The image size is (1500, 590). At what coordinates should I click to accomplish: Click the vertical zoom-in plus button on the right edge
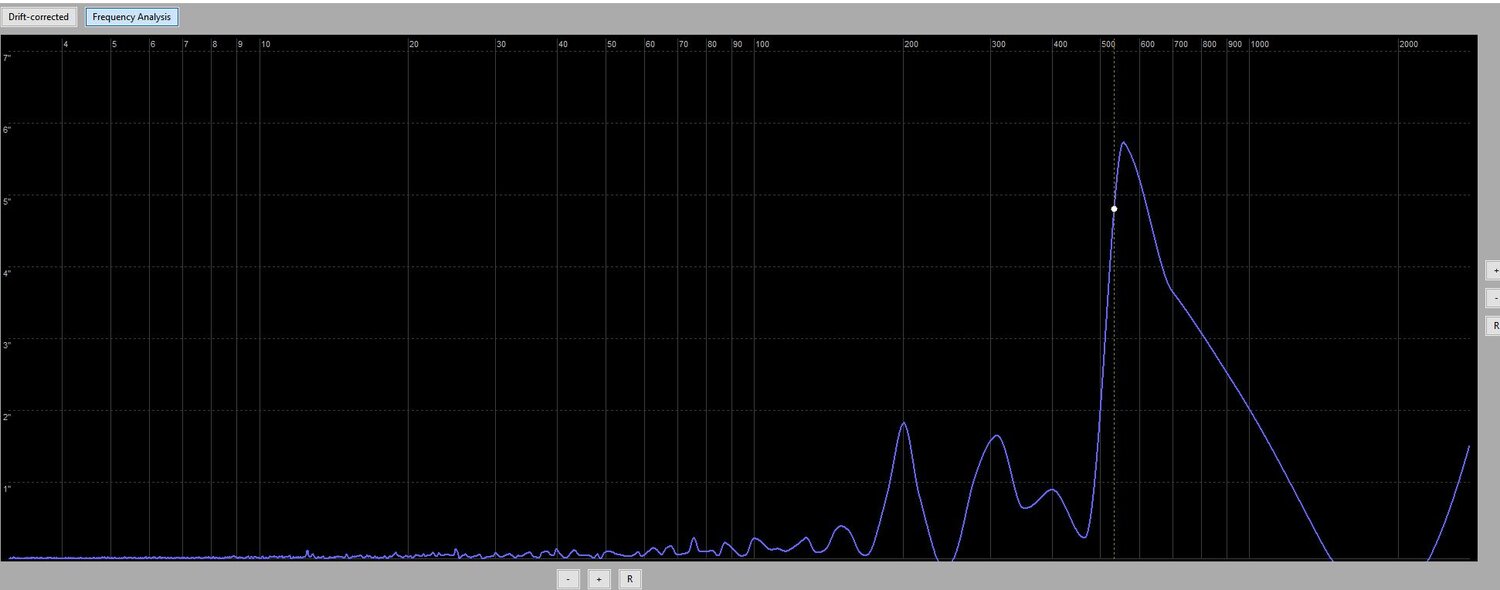1493,269
